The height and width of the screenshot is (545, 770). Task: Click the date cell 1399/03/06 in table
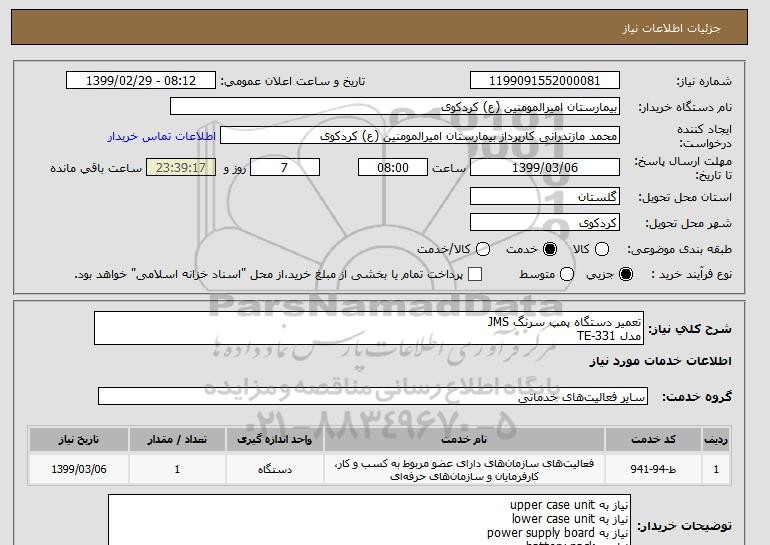click(79, 469)
